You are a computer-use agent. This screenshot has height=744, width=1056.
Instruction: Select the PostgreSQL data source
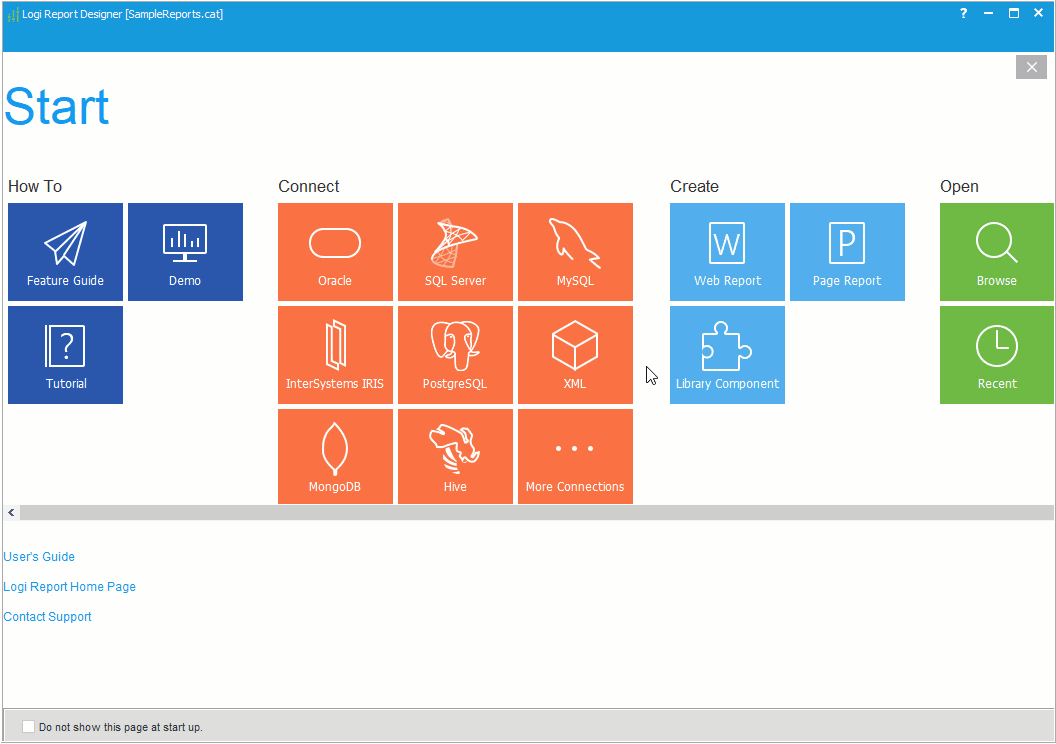(x=455, y=354)
